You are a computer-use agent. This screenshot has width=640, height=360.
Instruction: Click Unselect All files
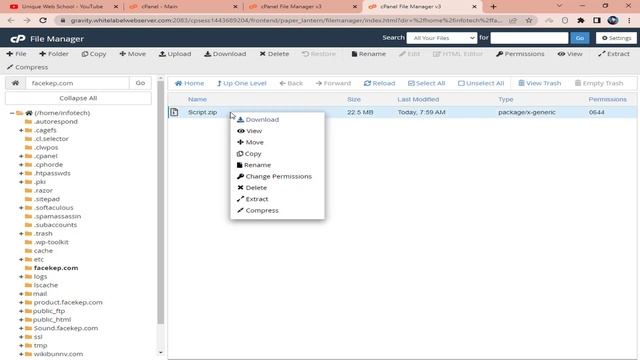(x=481, y=83)
